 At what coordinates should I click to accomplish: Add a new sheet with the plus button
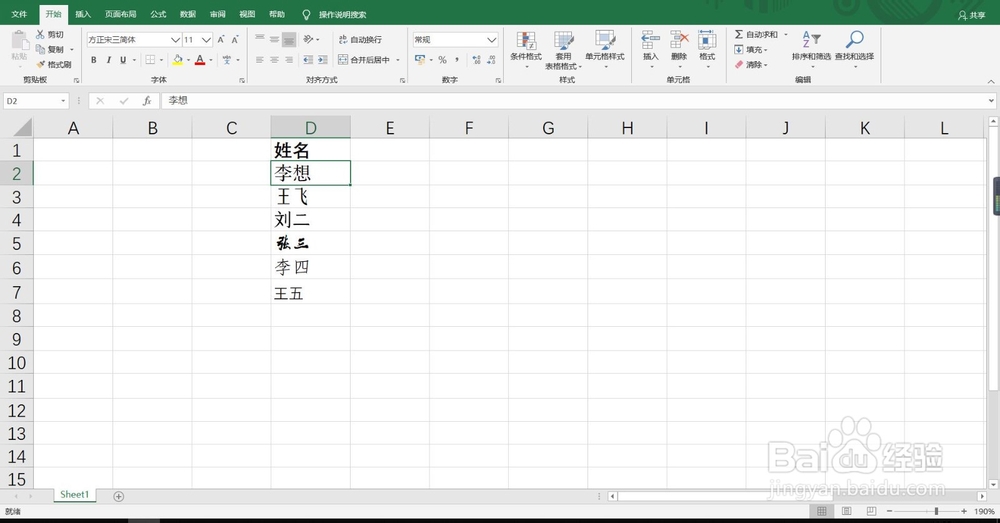tap(119, 496)
